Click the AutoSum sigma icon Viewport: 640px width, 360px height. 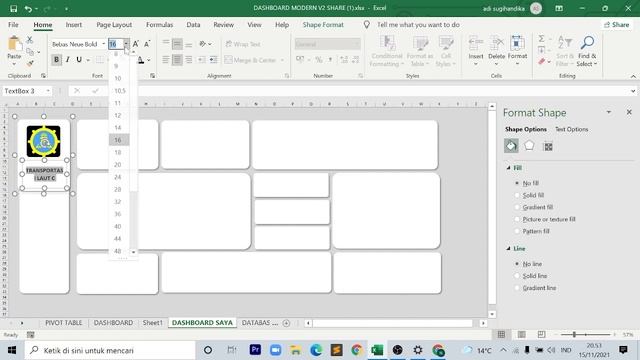coord(541,38)
